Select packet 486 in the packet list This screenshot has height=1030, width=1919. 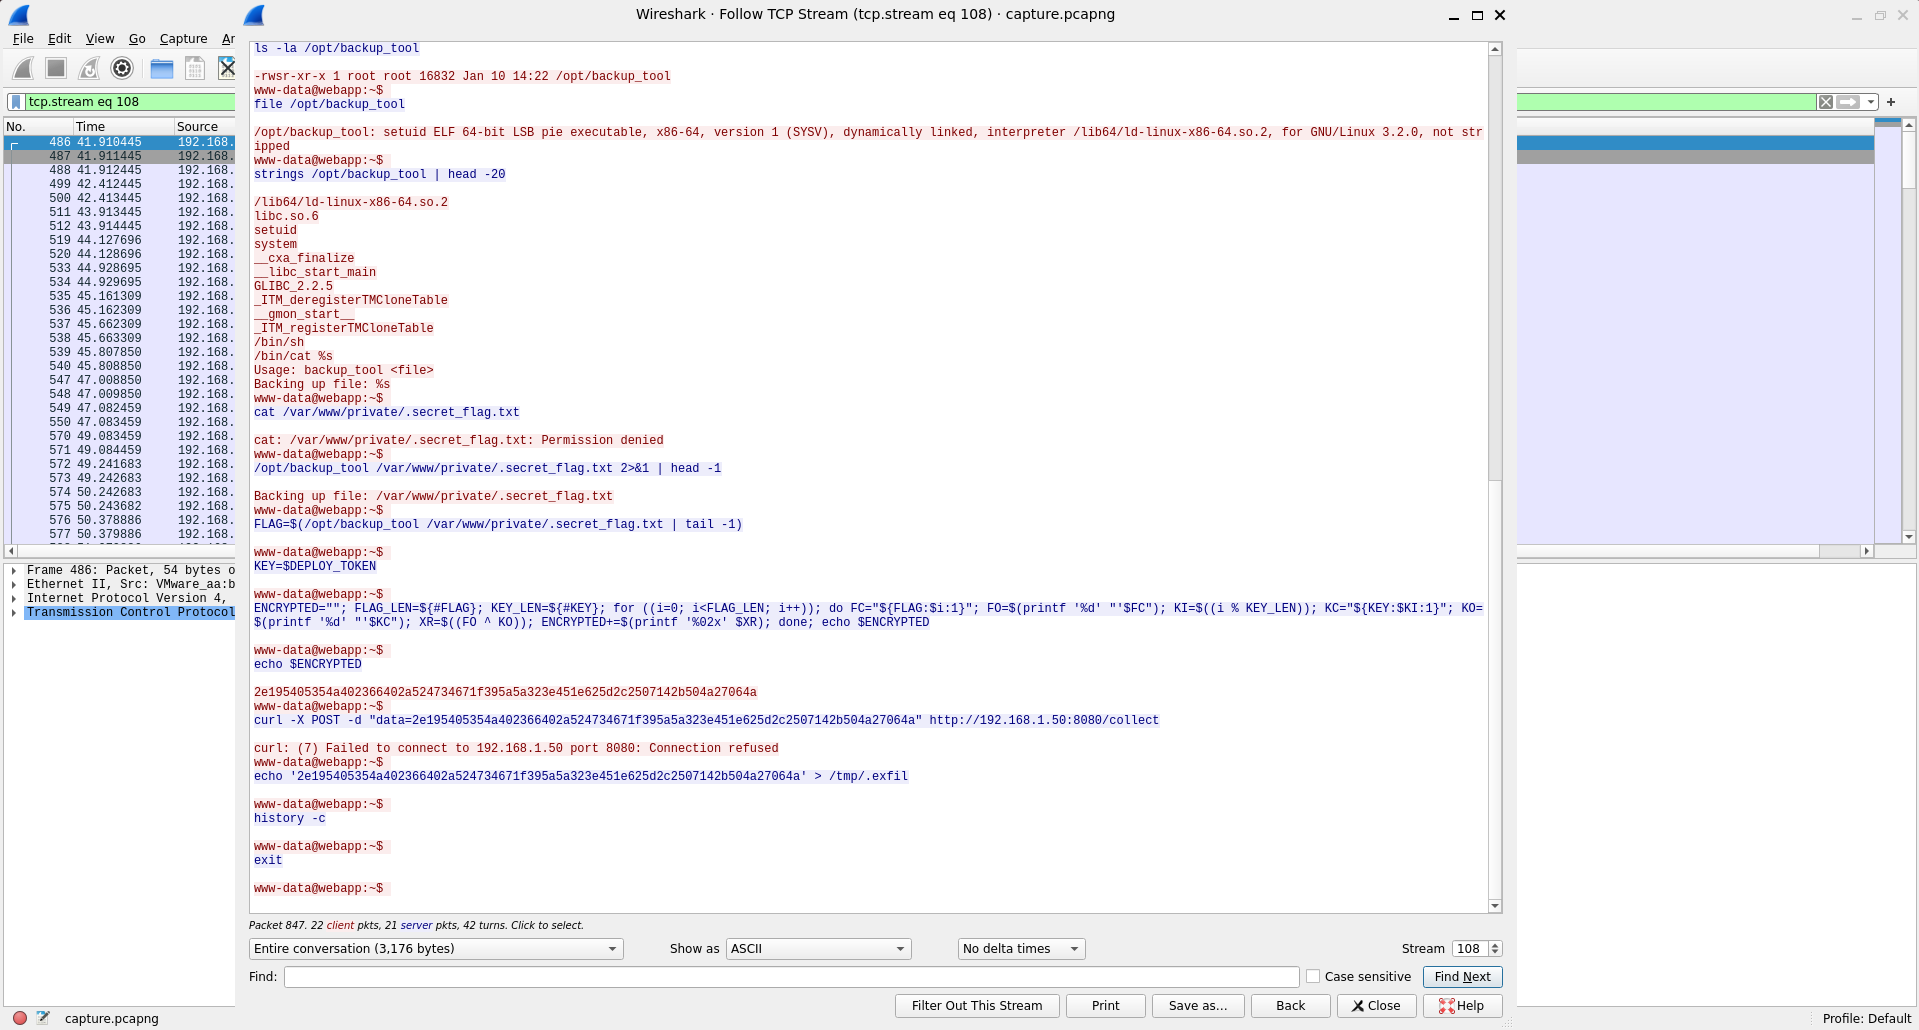click(120, 142)
